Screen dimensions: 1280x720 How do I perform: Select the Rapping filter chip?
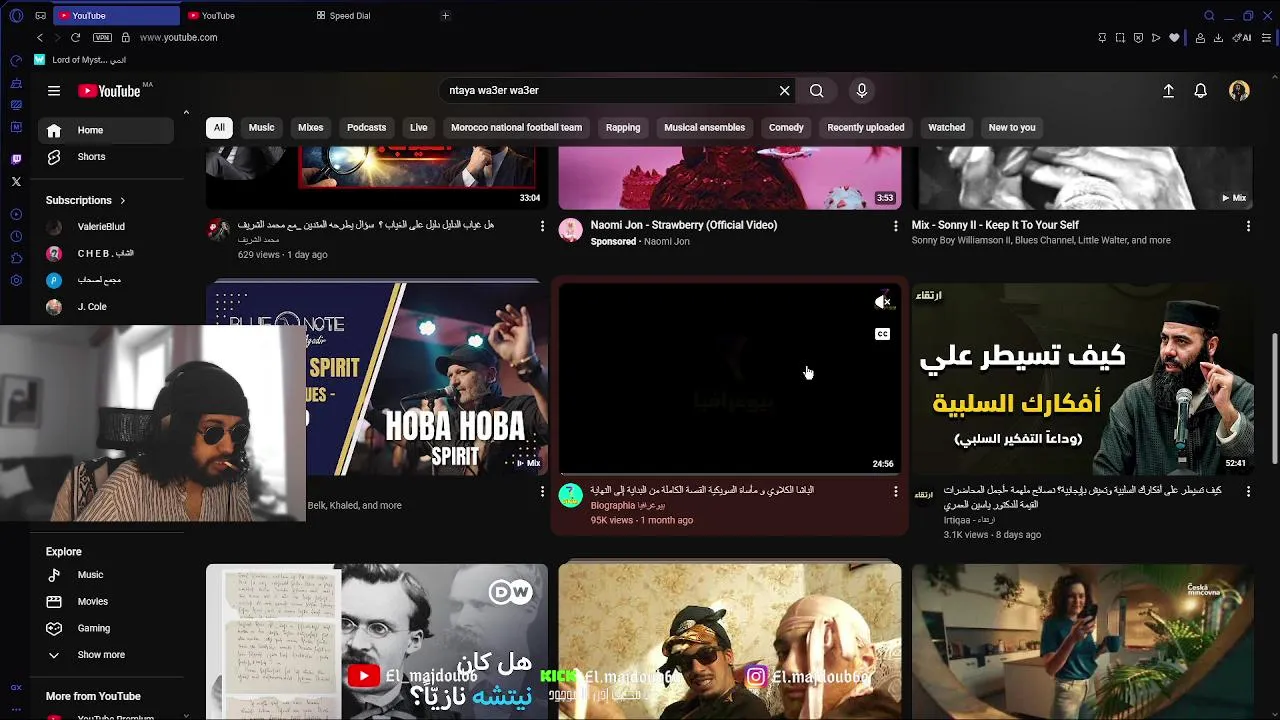tap(622, 127)
